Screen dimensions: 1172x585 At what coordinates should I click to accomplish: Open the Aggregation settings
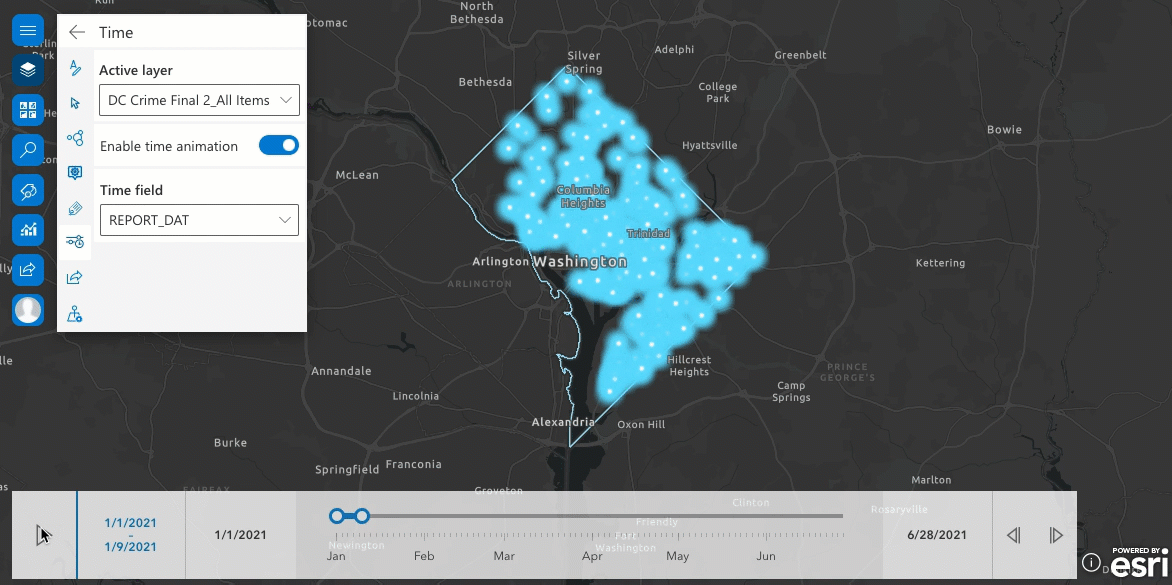coord(74,138)
